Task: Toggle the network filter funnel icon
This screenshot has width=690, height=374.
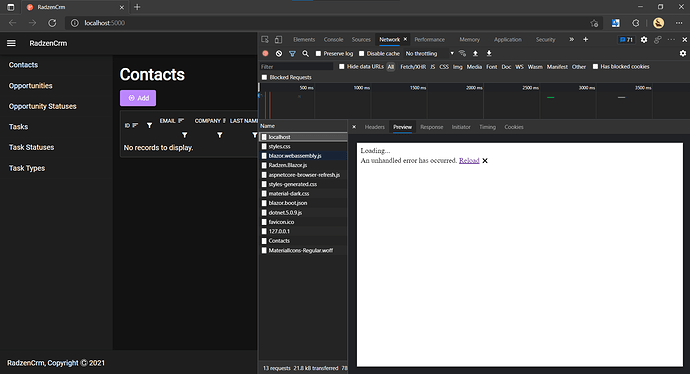Action: coord(292,53)
